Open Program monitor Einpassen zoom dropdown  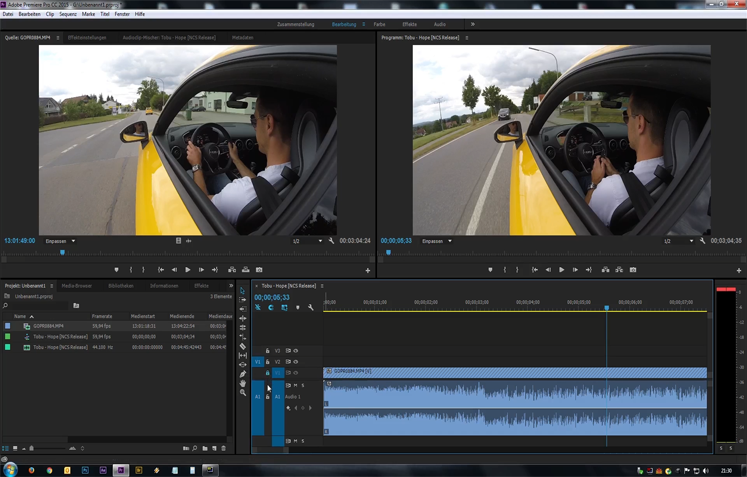point(437,241)
